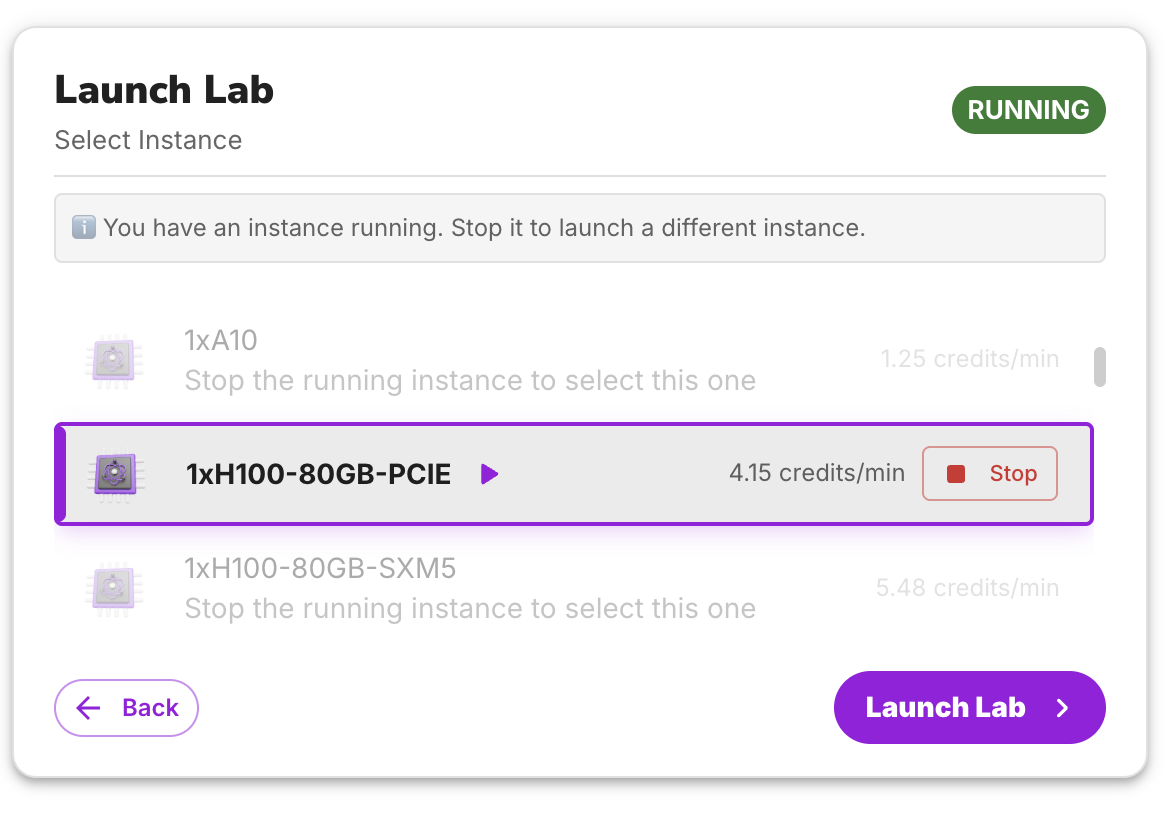Viewport: 1164px width, 816px height.
Task: Click the 1.25 credits/min price
Action: click(x=969, y=359)
